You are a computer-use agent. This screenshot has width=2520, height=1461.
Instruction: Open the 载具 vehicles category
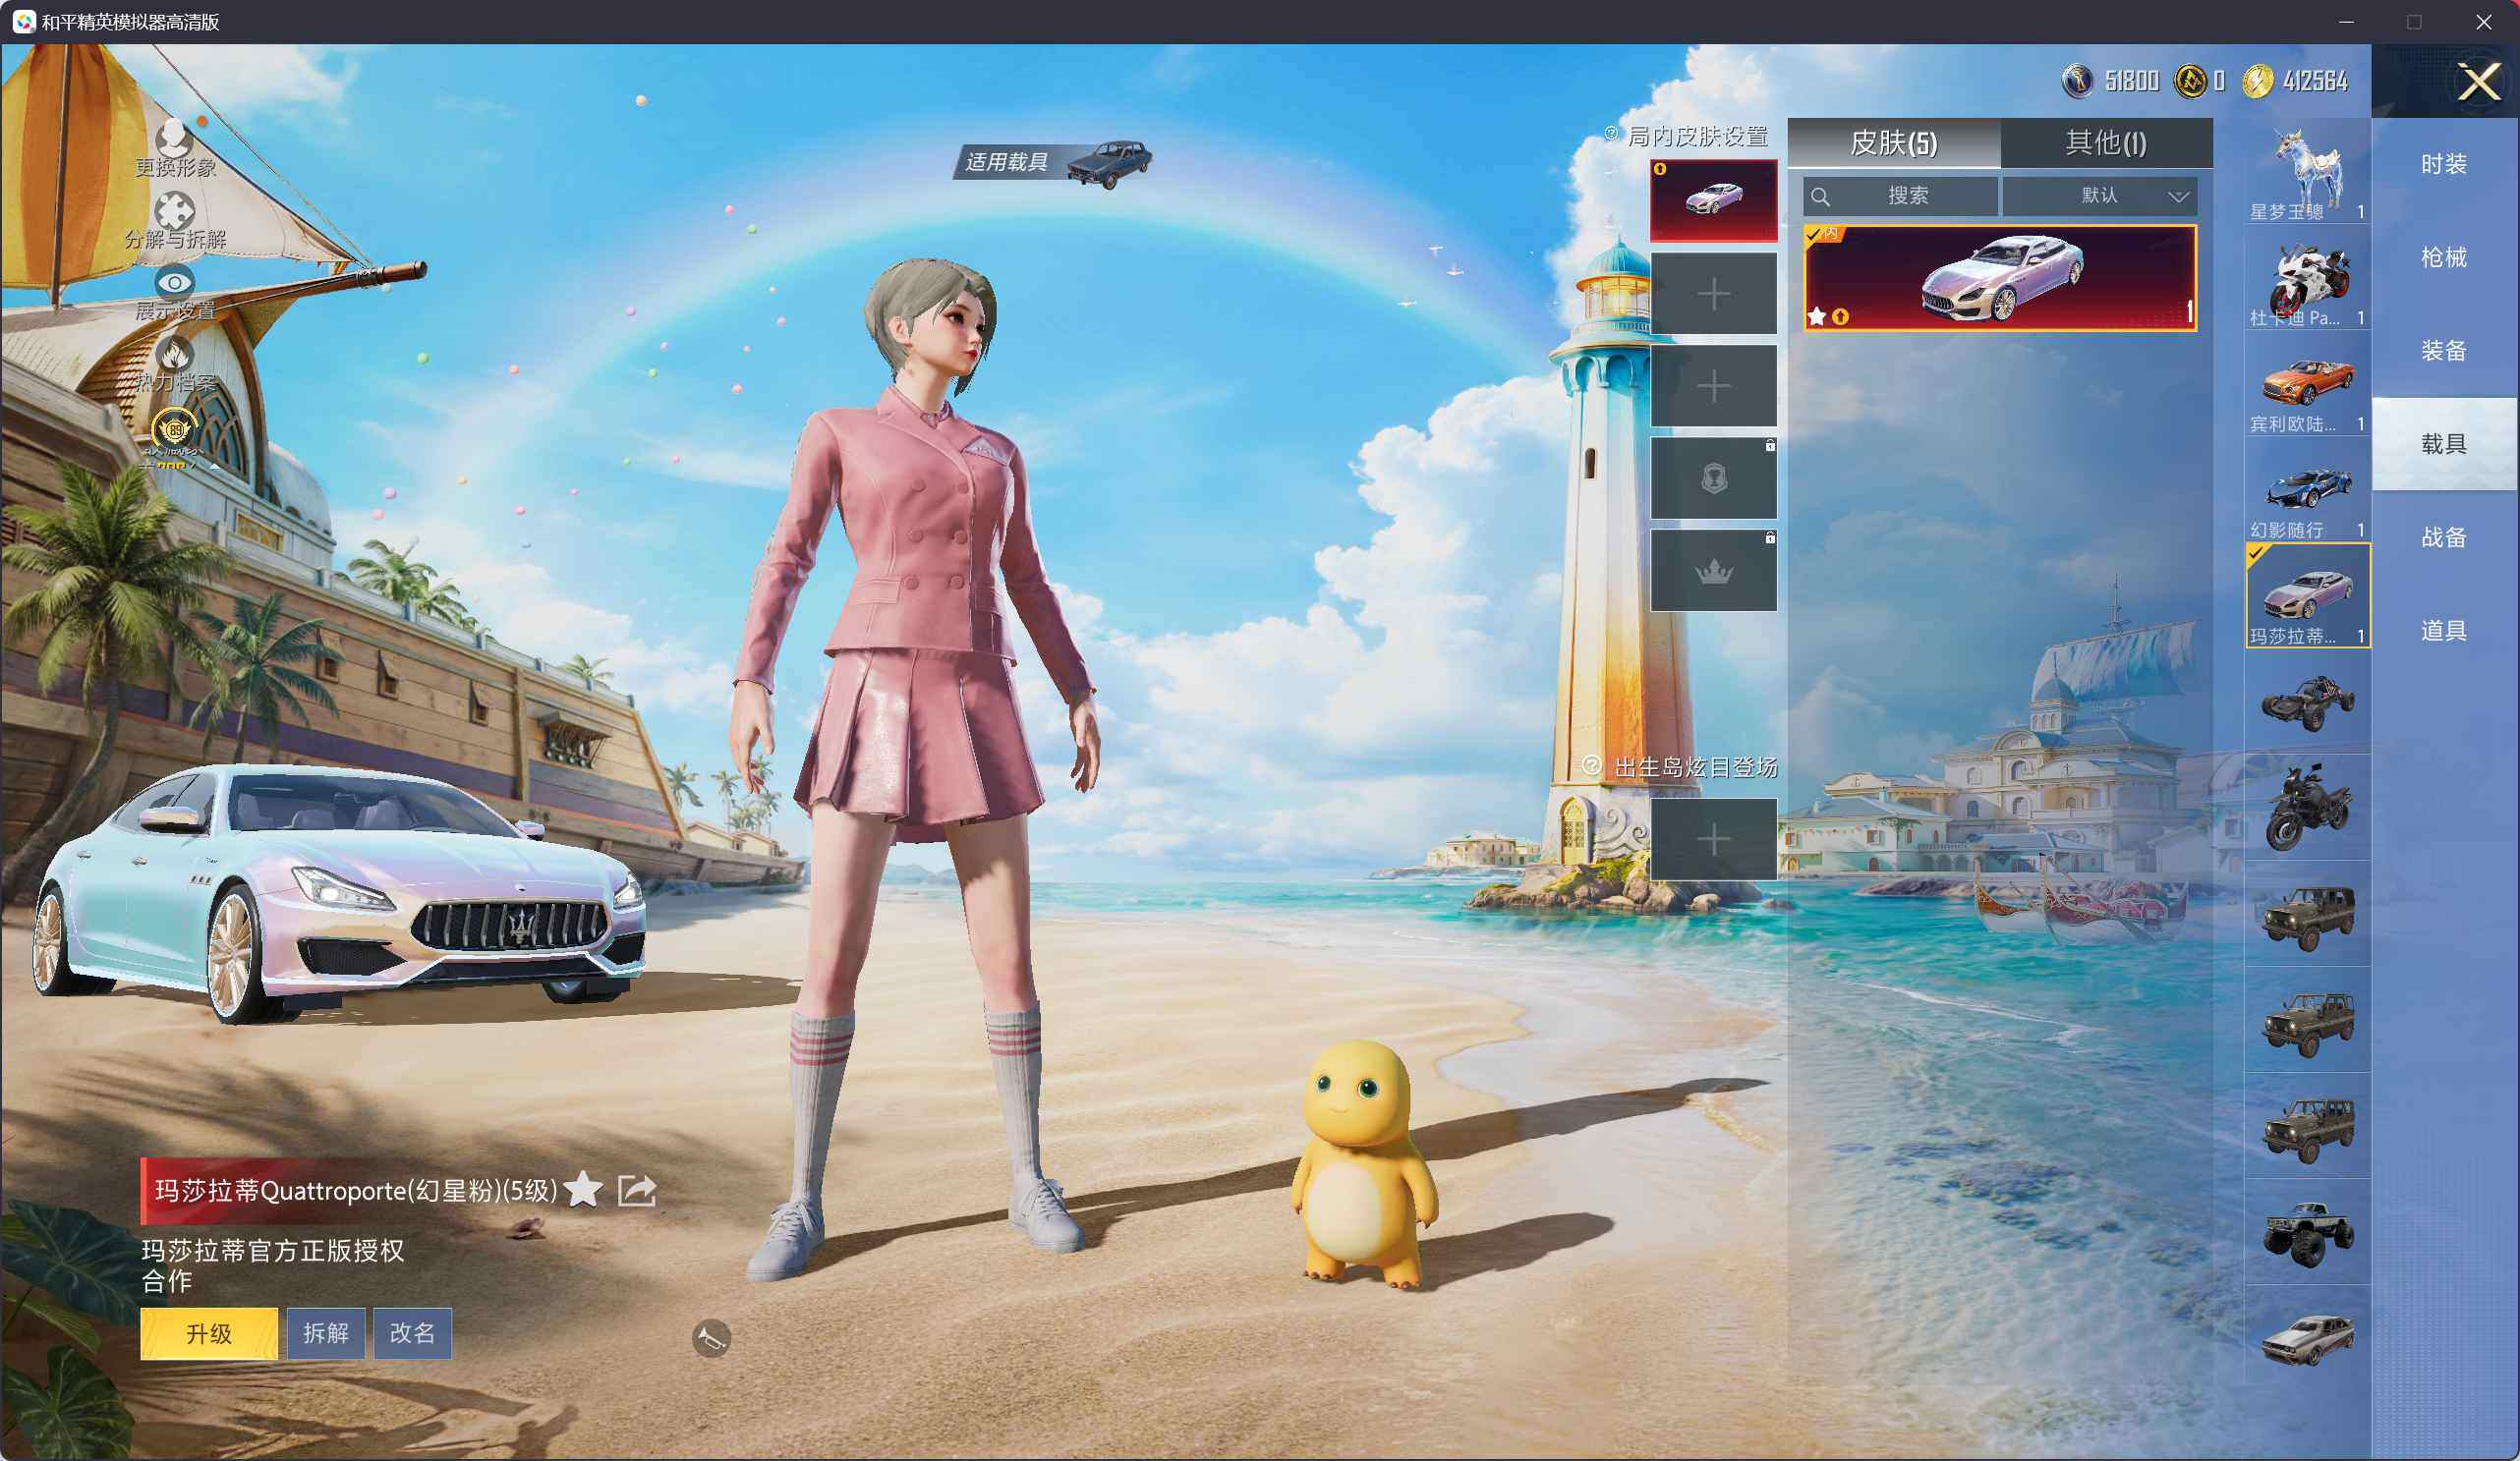click(x=2444, y=444)
